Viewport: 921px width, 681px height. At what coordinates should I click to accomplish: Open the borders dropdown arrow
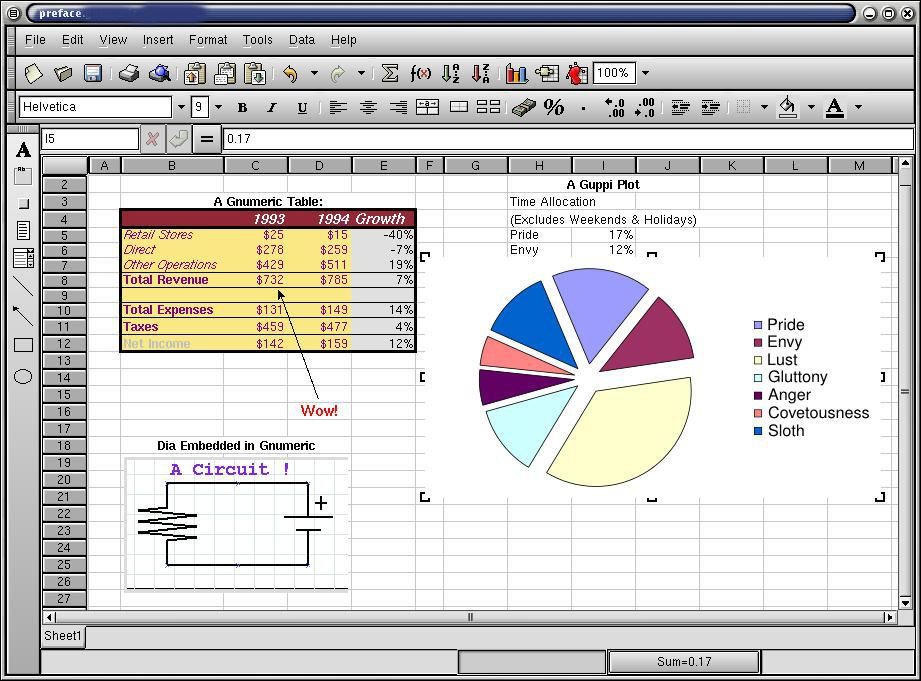(x=764, y=107)
